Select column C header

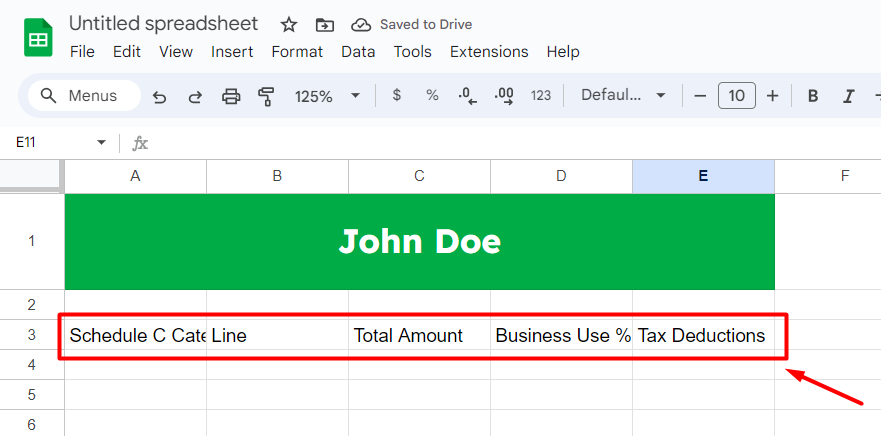click(420, 176)
